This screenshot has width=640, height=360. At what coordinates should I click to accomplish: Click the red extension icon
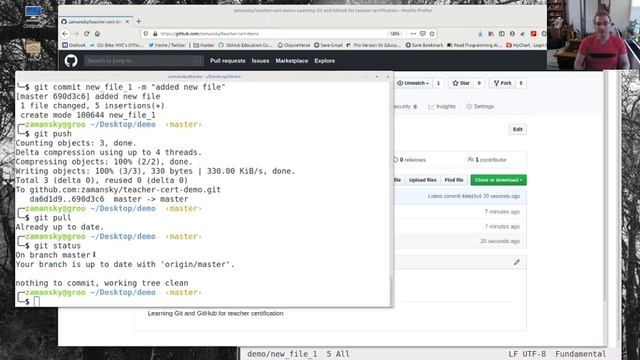tap(533, 34)
